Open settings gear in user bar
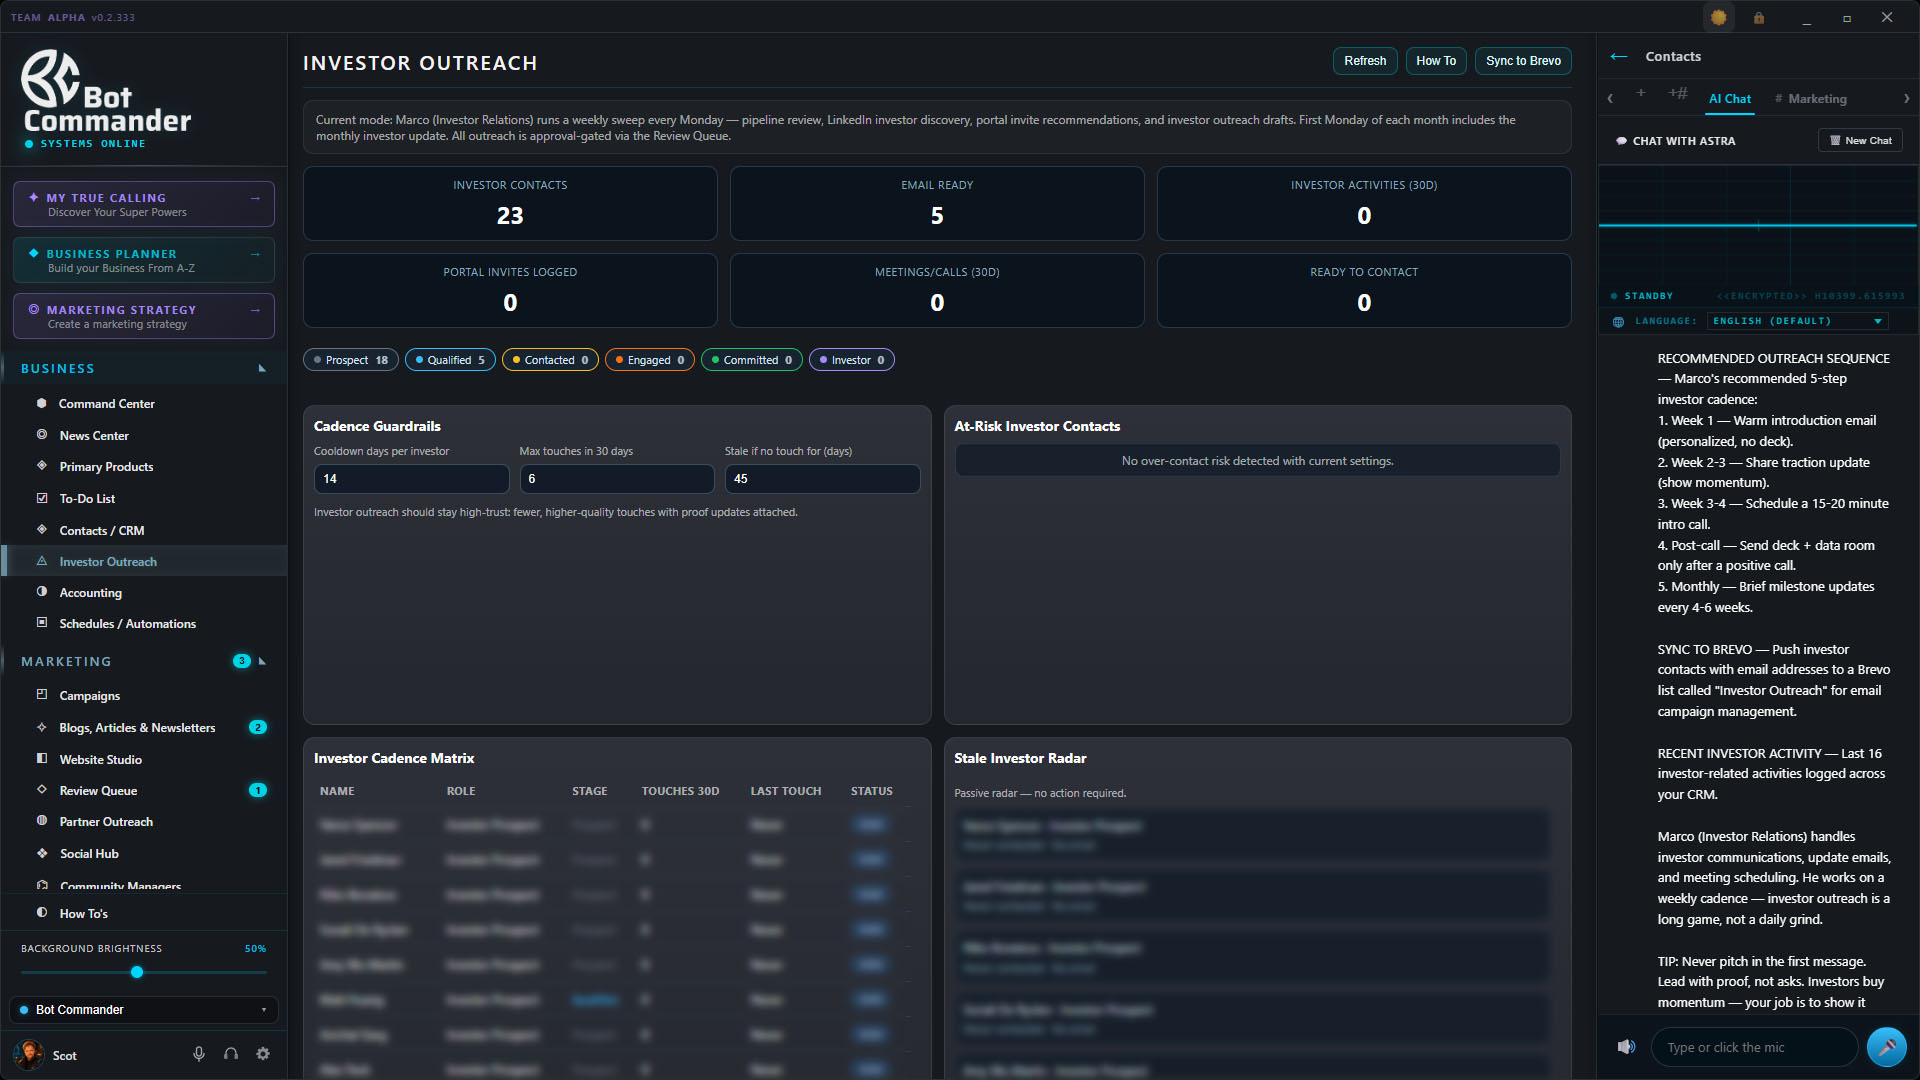1920x1080 pixels. (263, 1054)
